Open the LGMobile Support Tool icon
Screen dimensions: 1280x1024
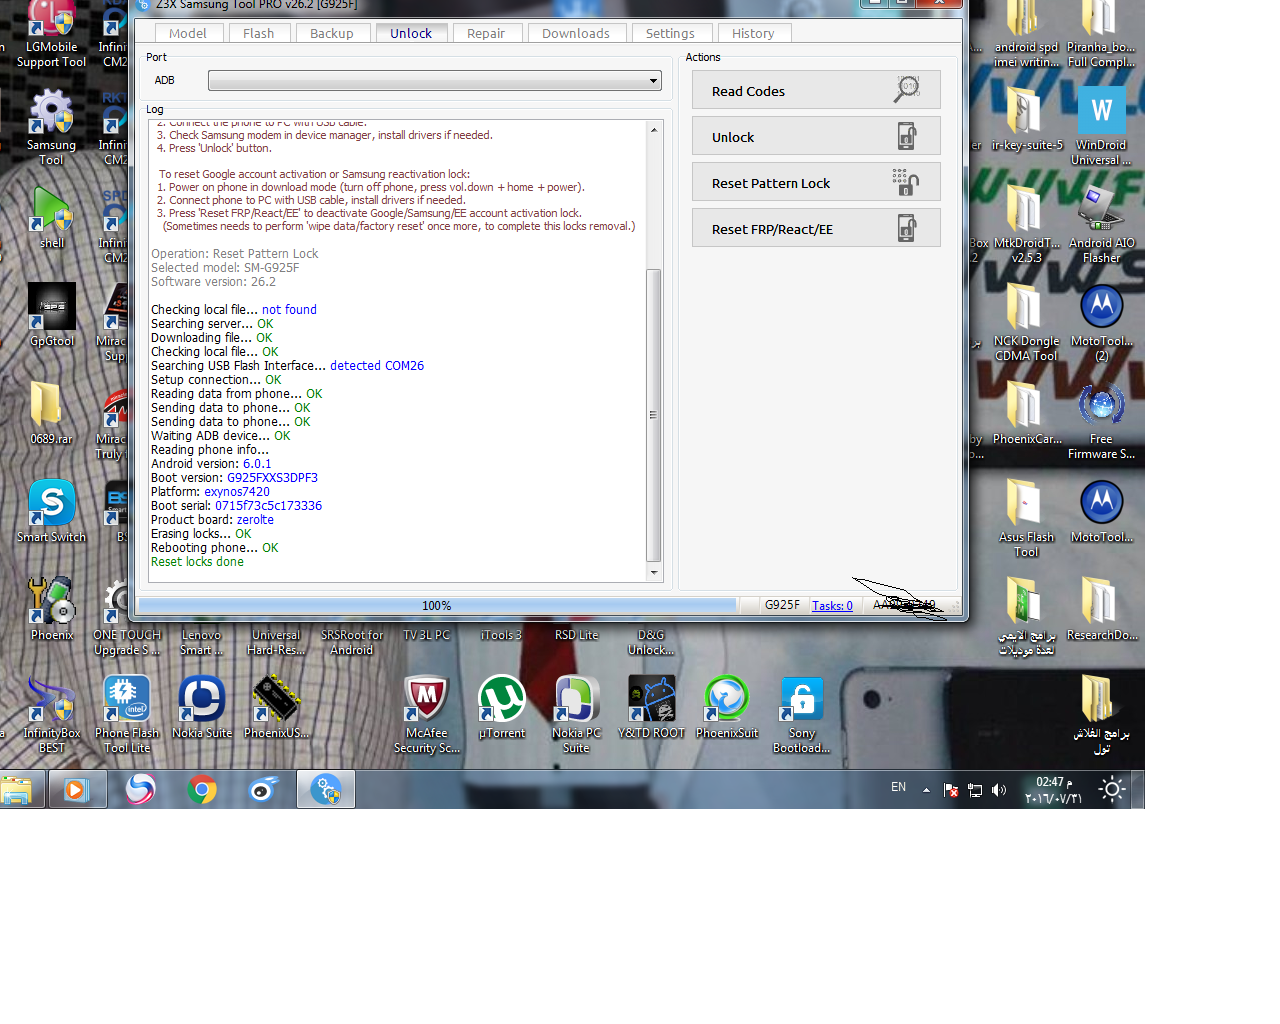[52, 35]
